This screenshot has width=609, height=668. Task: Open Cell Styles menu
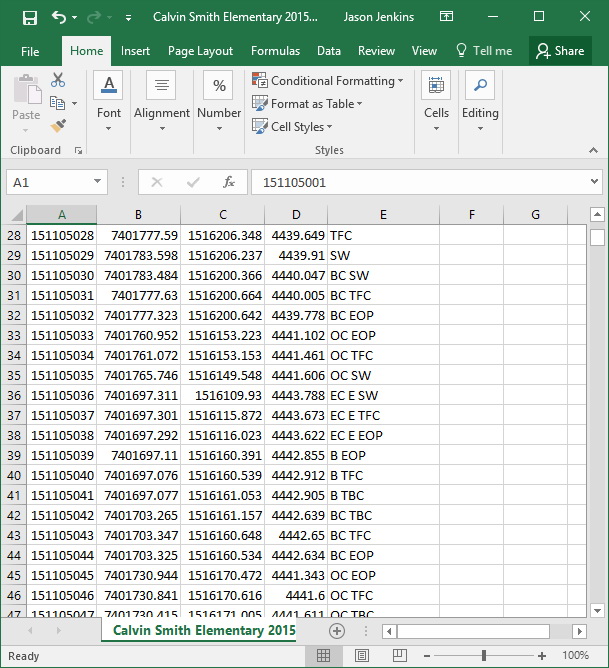pyautogui.click(x=292, y=127)
